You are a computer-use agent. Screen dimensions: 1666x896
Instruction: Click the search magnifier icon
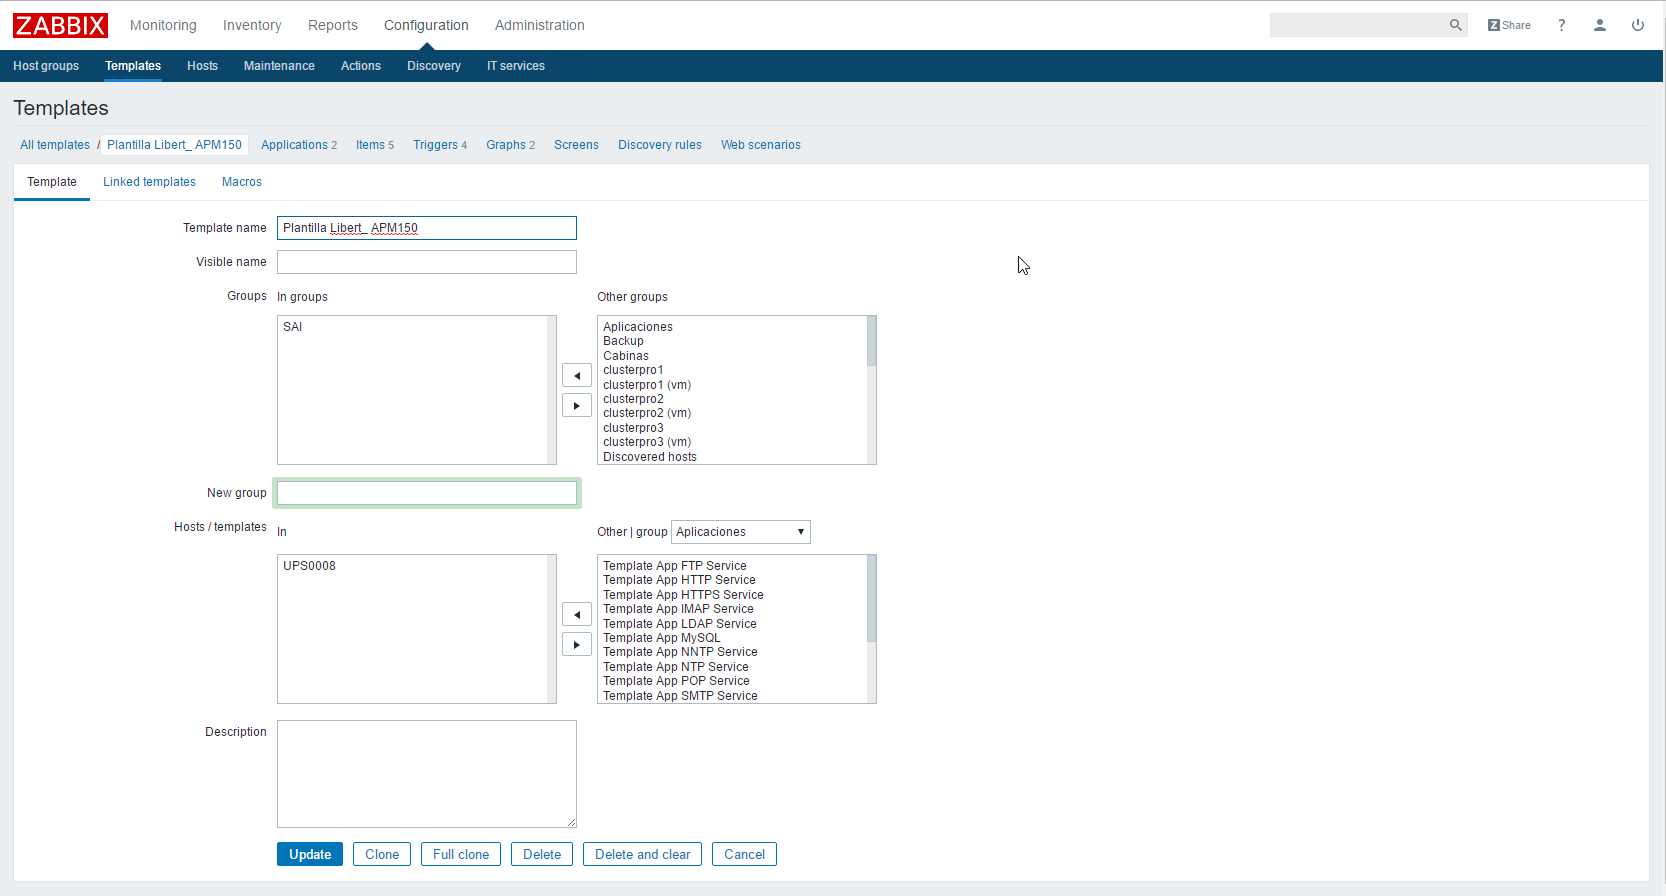[1455, 25]
